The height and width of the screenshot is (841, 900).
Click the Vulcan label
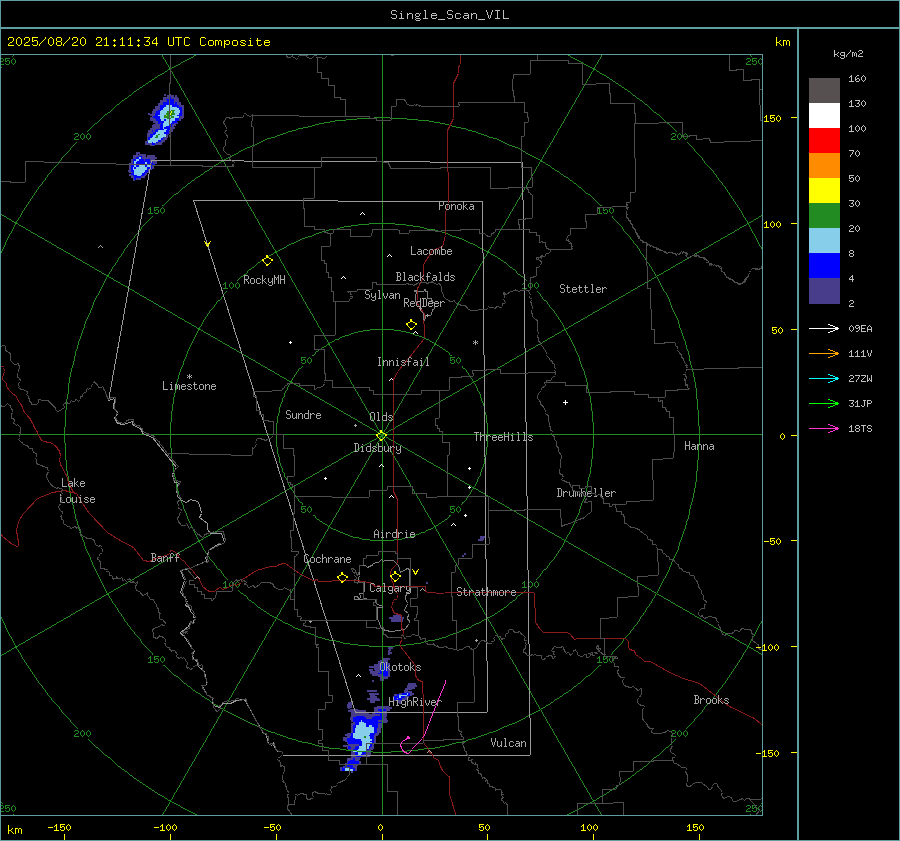(508, 743)
